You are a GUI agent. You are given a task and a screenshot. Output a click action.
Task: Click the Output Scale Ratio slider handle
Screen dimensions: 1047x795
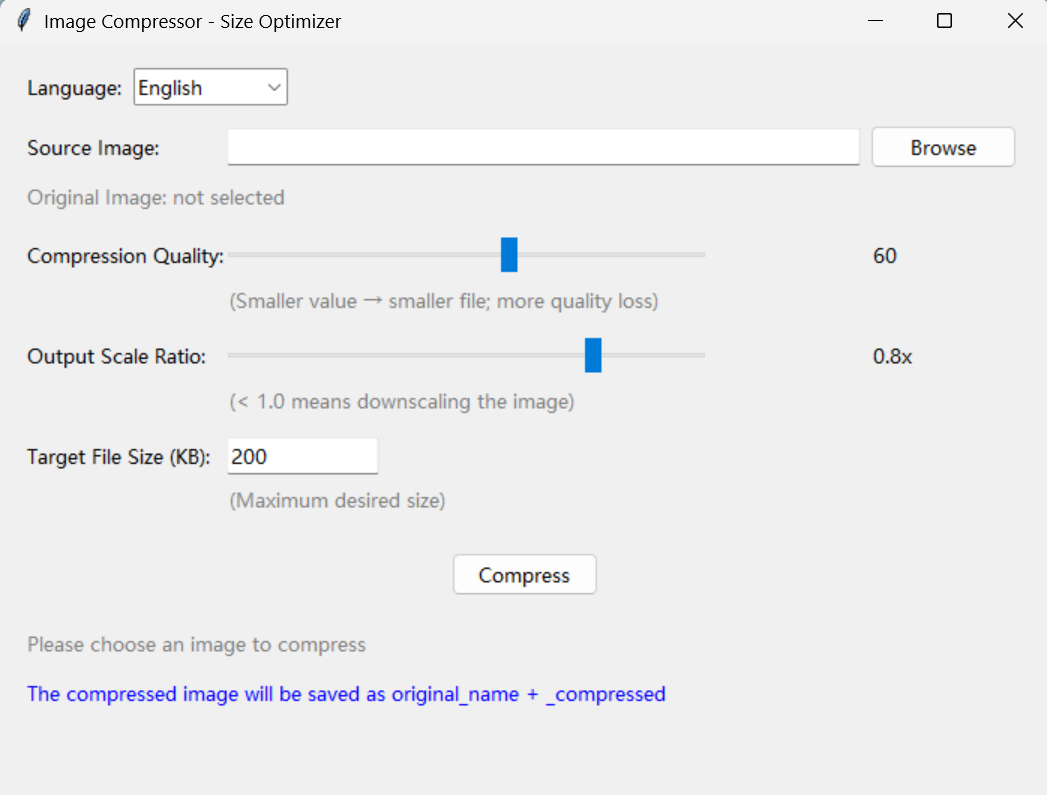point(593,355)
